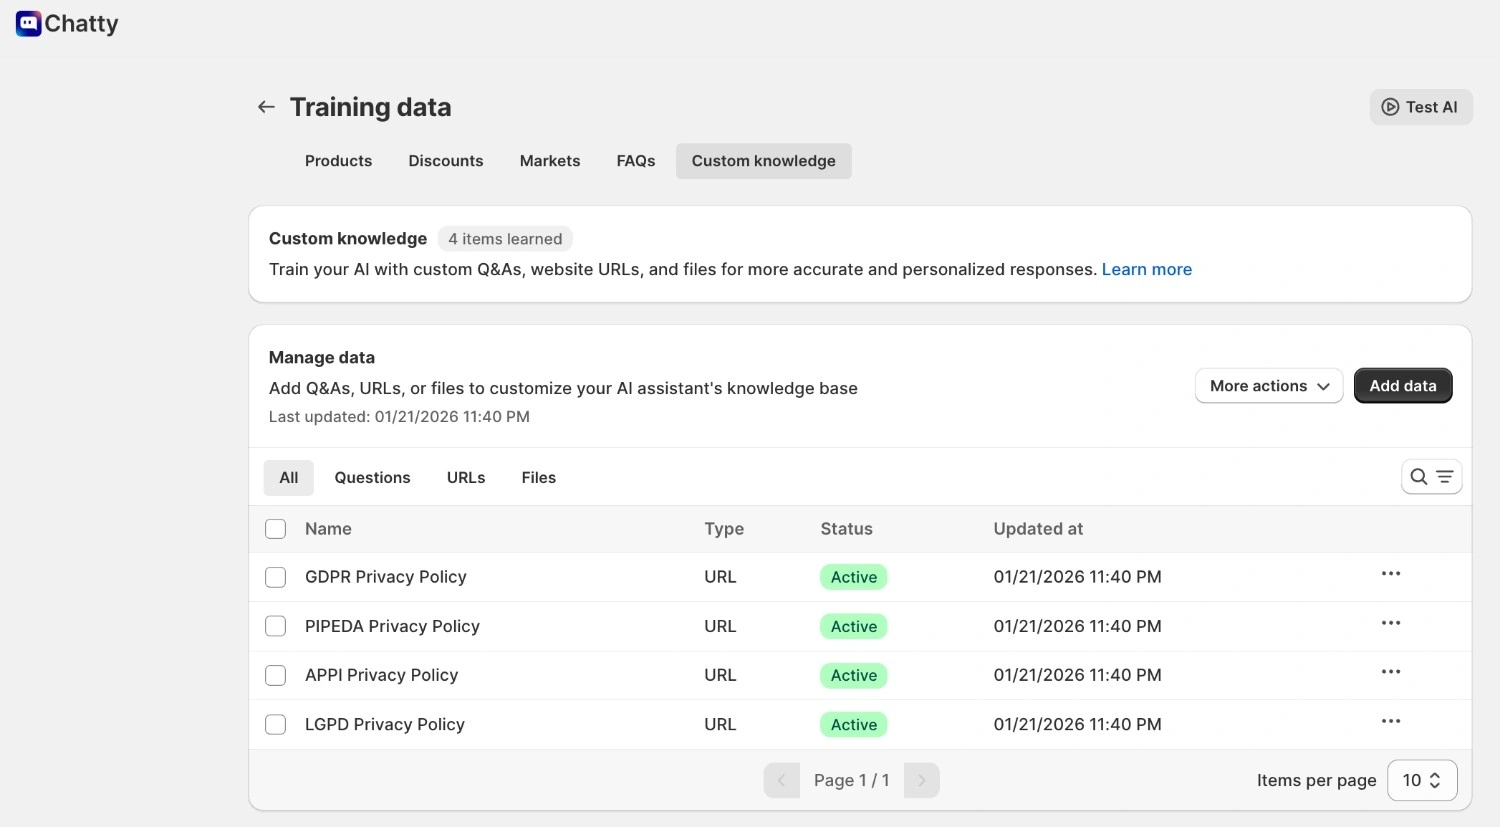The image size is (1500, 827).
Task: Click the Status column header
Action: [846, 529]
